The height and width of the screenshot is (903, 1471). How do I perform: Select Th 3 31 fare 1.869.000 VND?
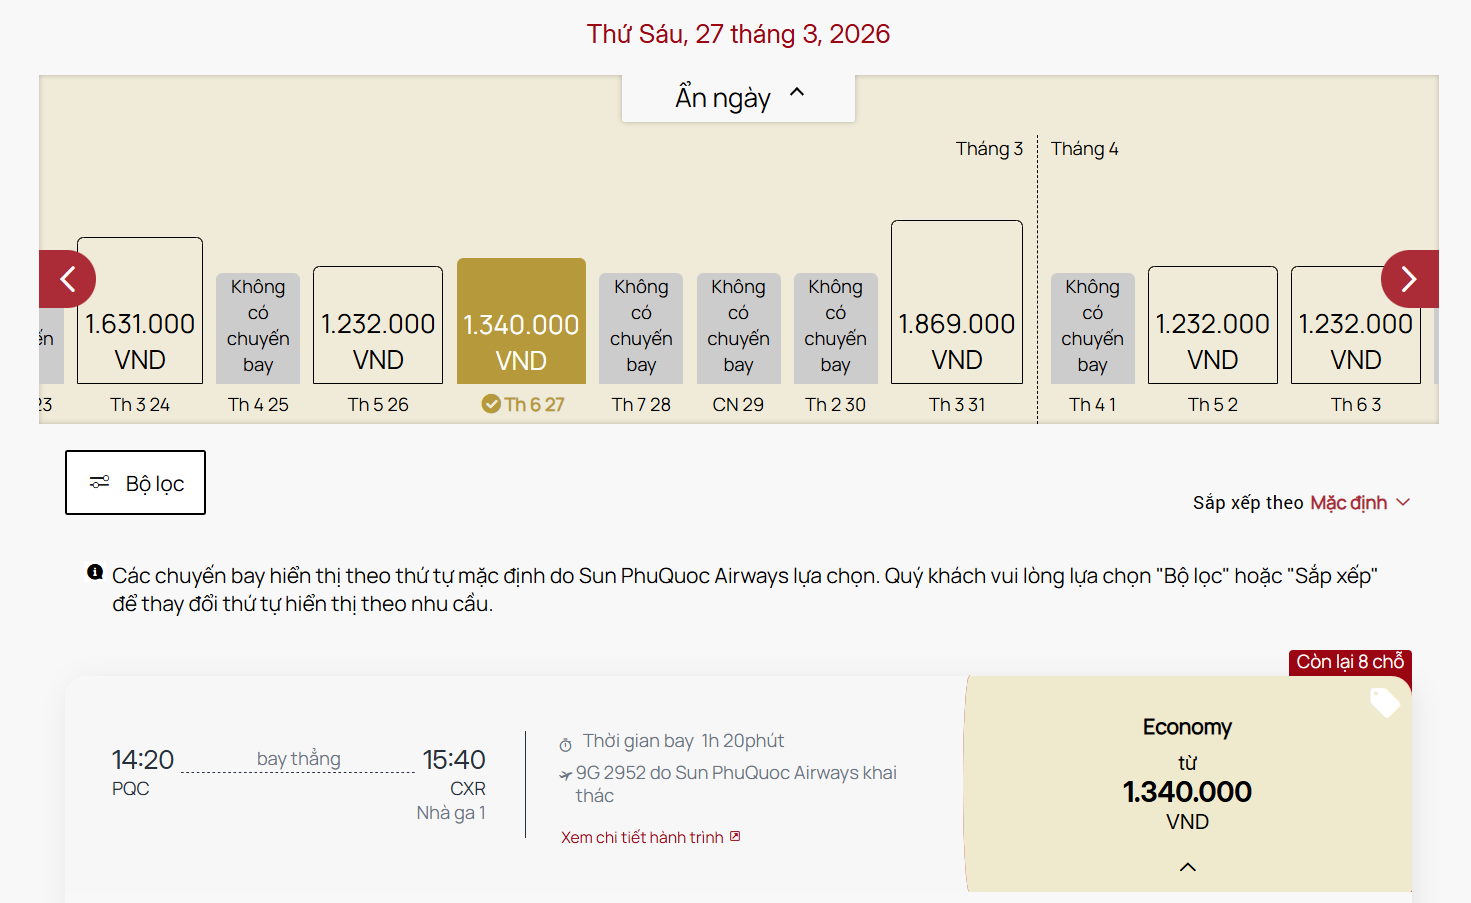click(957, 303)
